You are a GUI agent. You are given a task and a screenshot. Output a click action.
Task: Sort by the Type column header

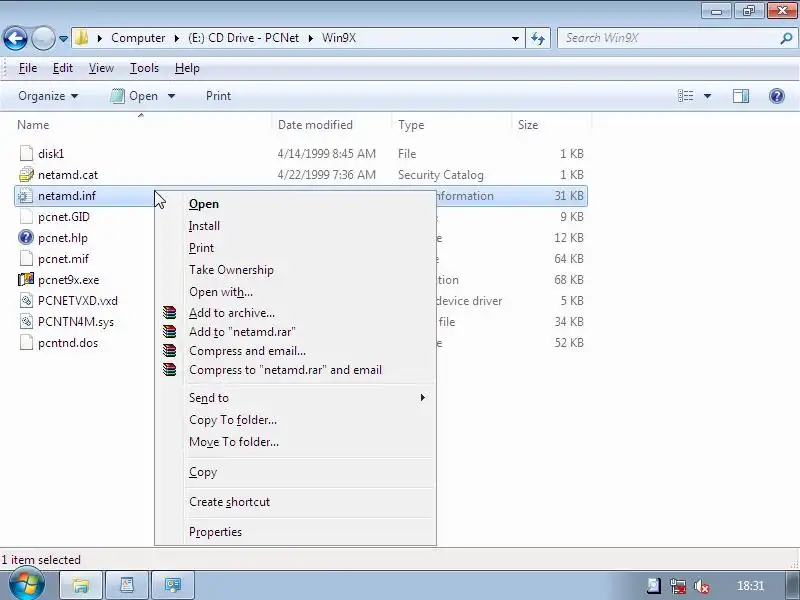(411, 125)
